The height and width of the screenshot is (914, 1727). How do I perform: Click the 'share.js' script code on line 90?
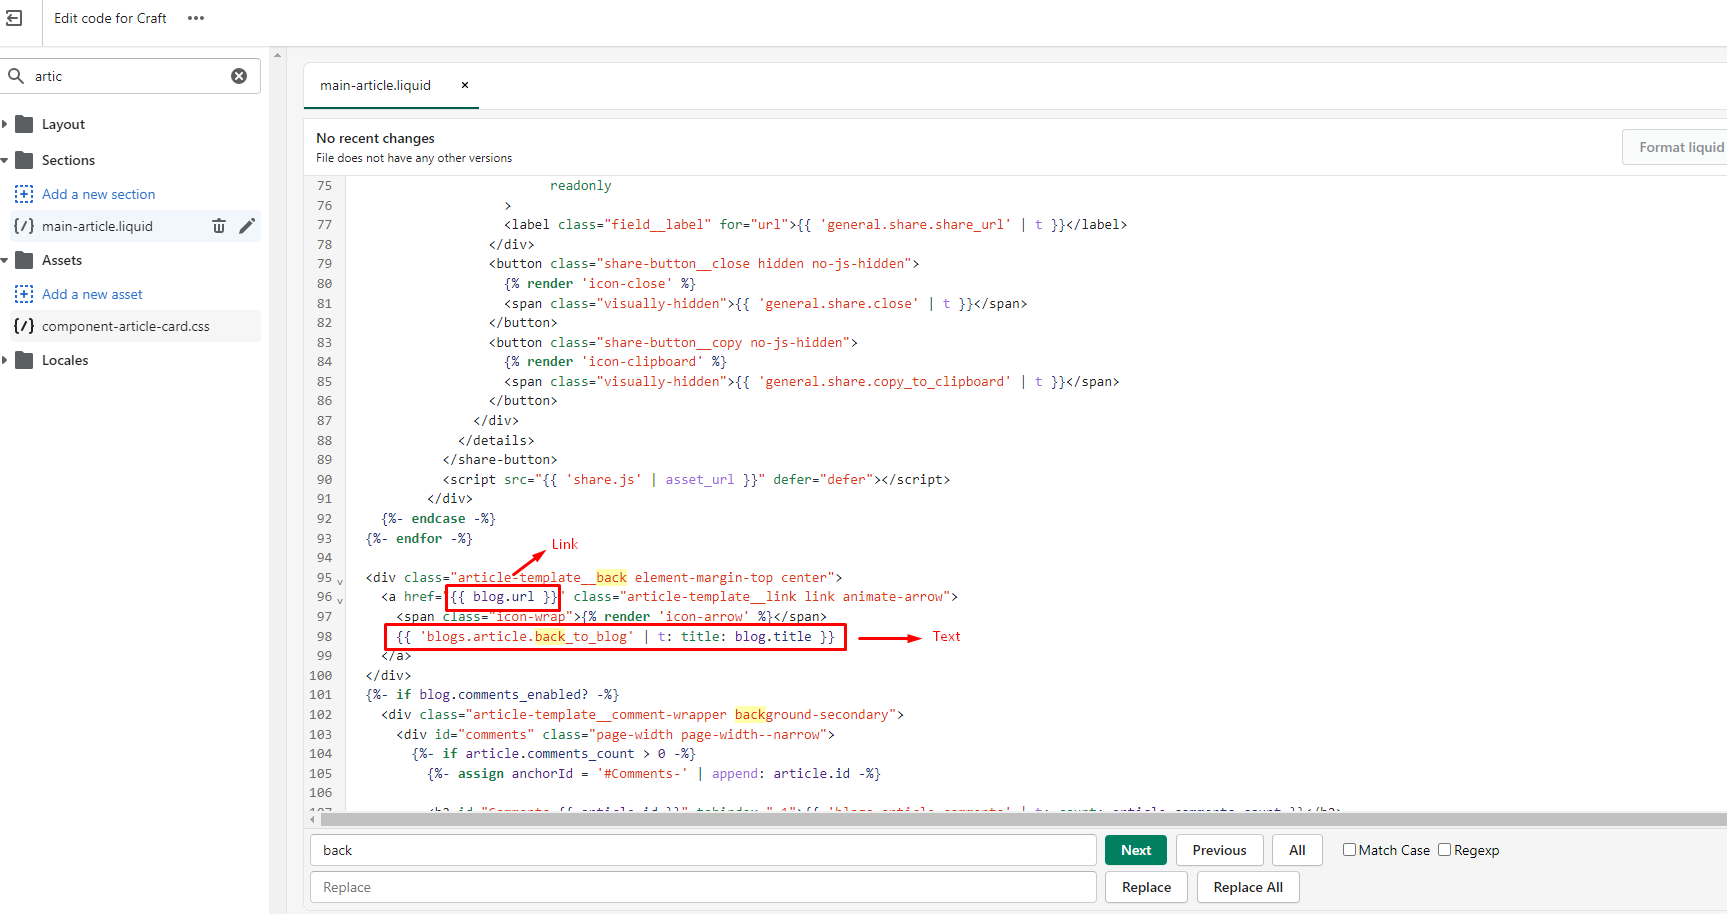(x=604, y=479)
